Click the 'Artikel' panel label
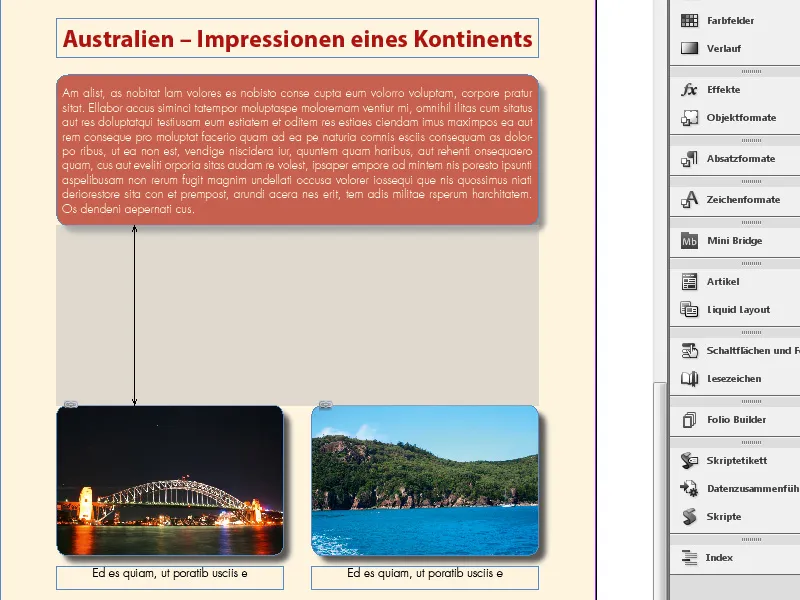Screen dimensions: 800x600 [723, 282]
